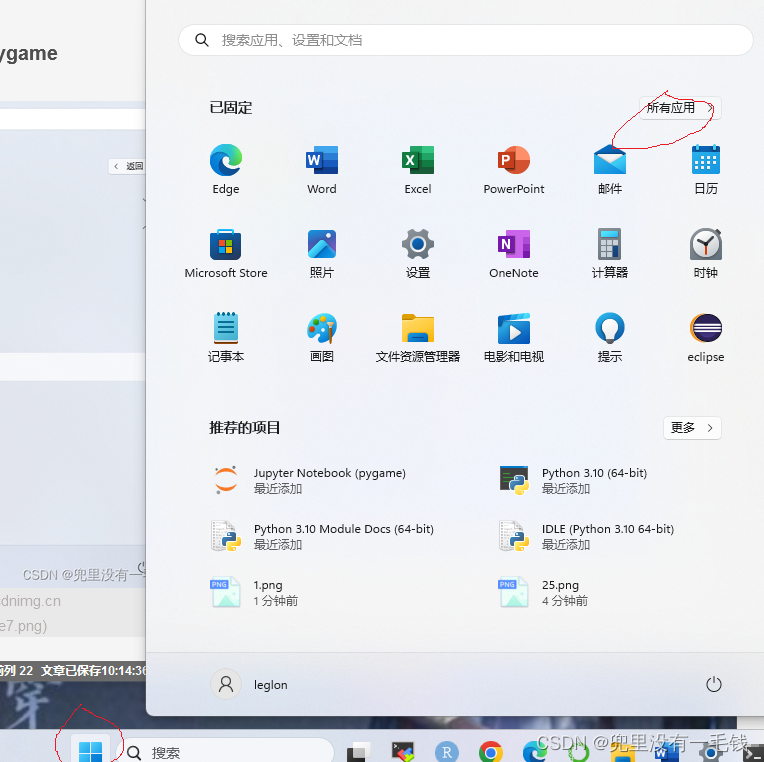Expand 所有应用 all apps list

click(680, 108)
